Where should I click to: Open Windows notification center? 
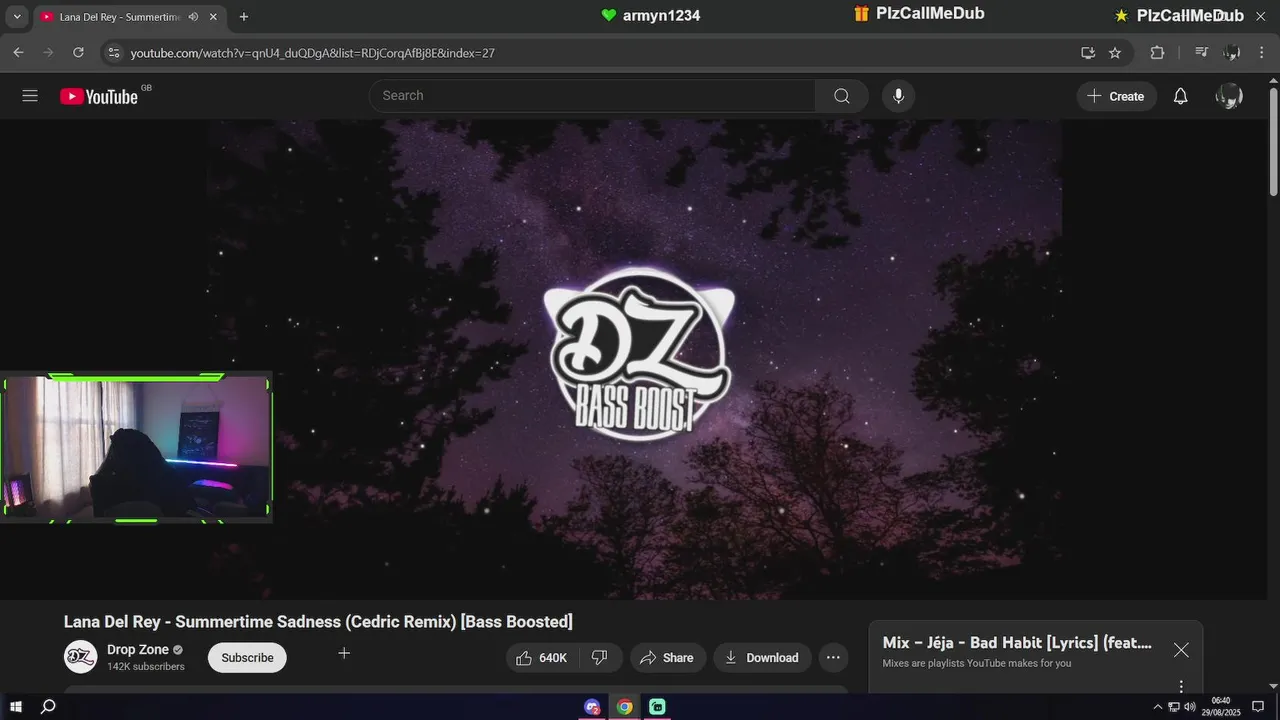[x=1258, y=707]
